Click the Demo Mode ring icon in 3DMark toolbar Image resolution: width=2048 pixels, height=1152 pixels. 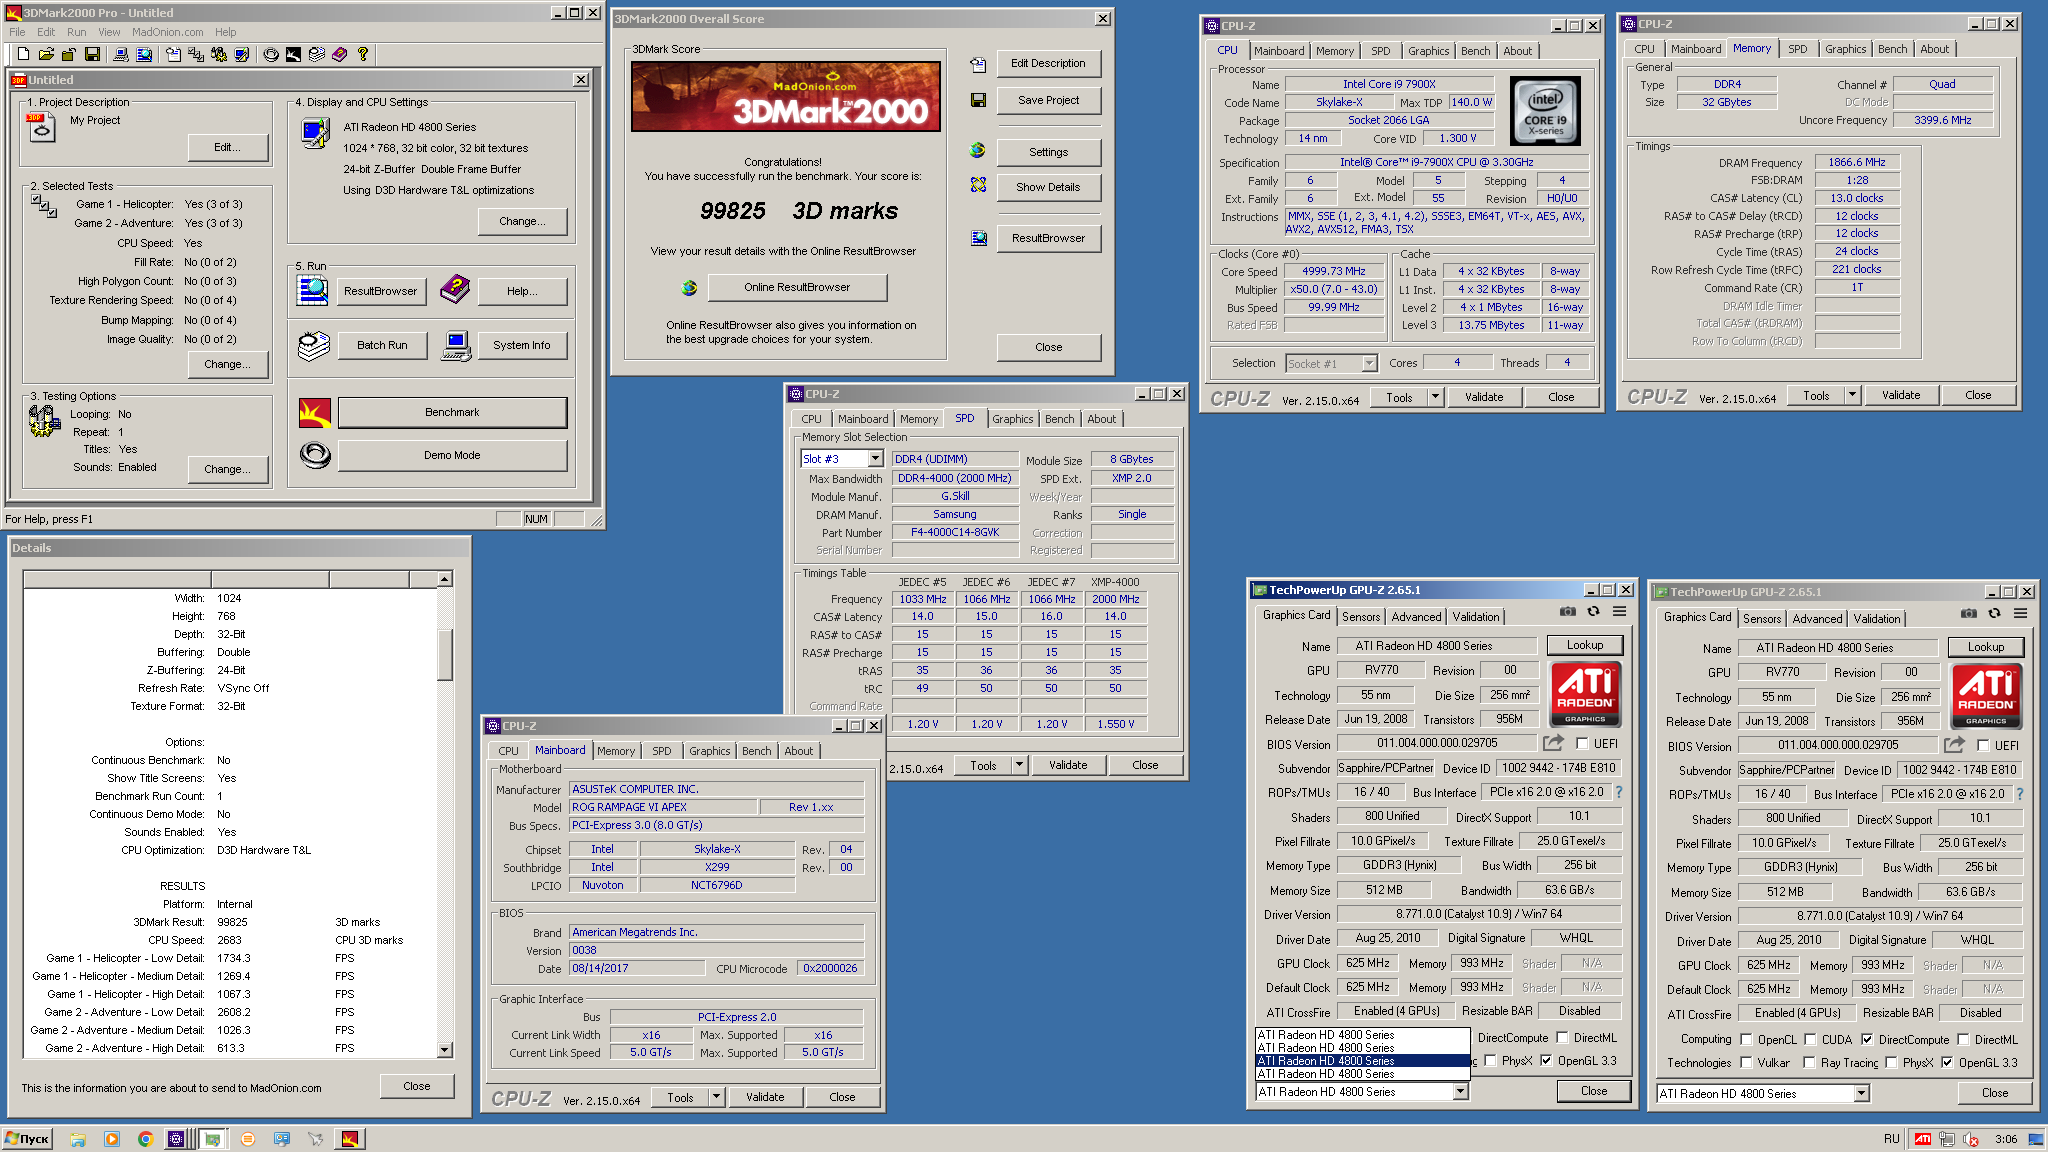[271, 54]
